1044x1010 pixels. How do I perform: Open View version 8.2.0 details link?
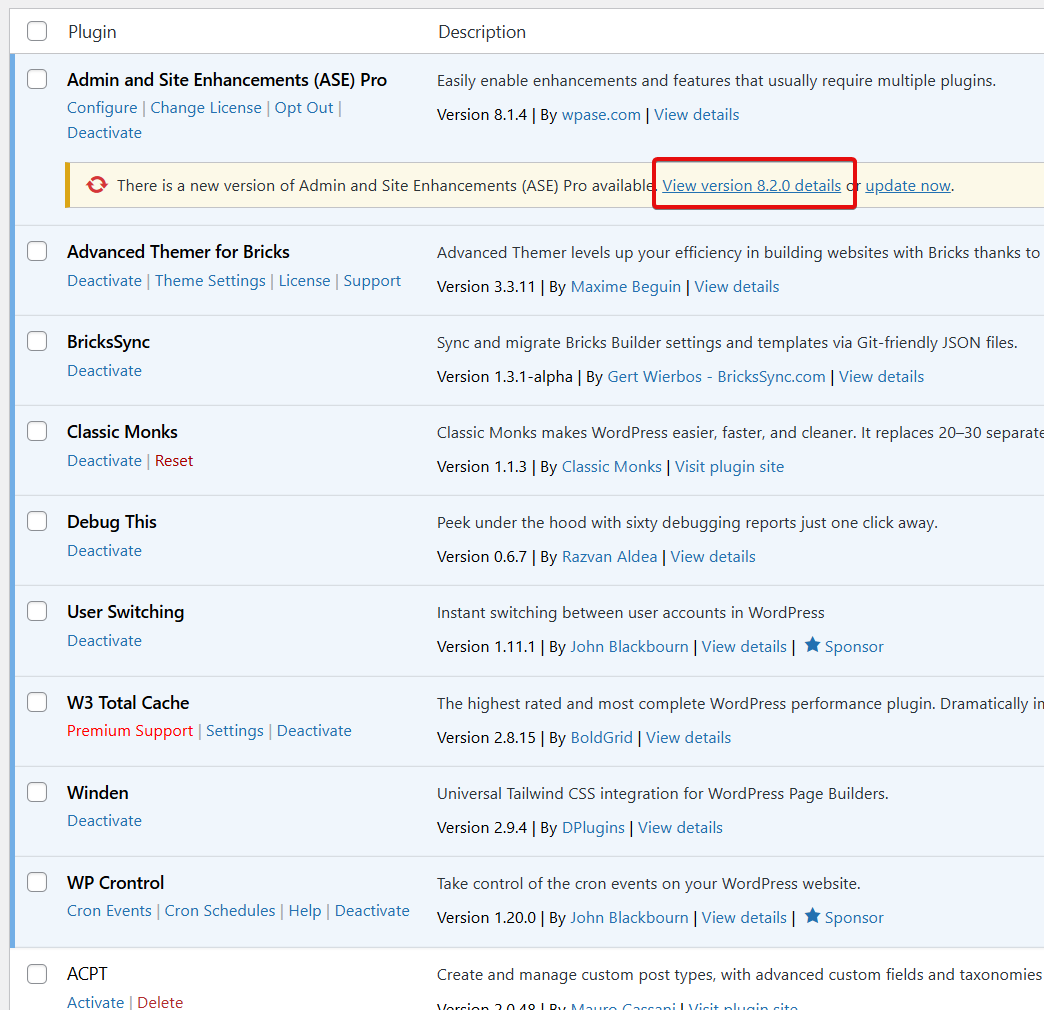coord(751,186)
